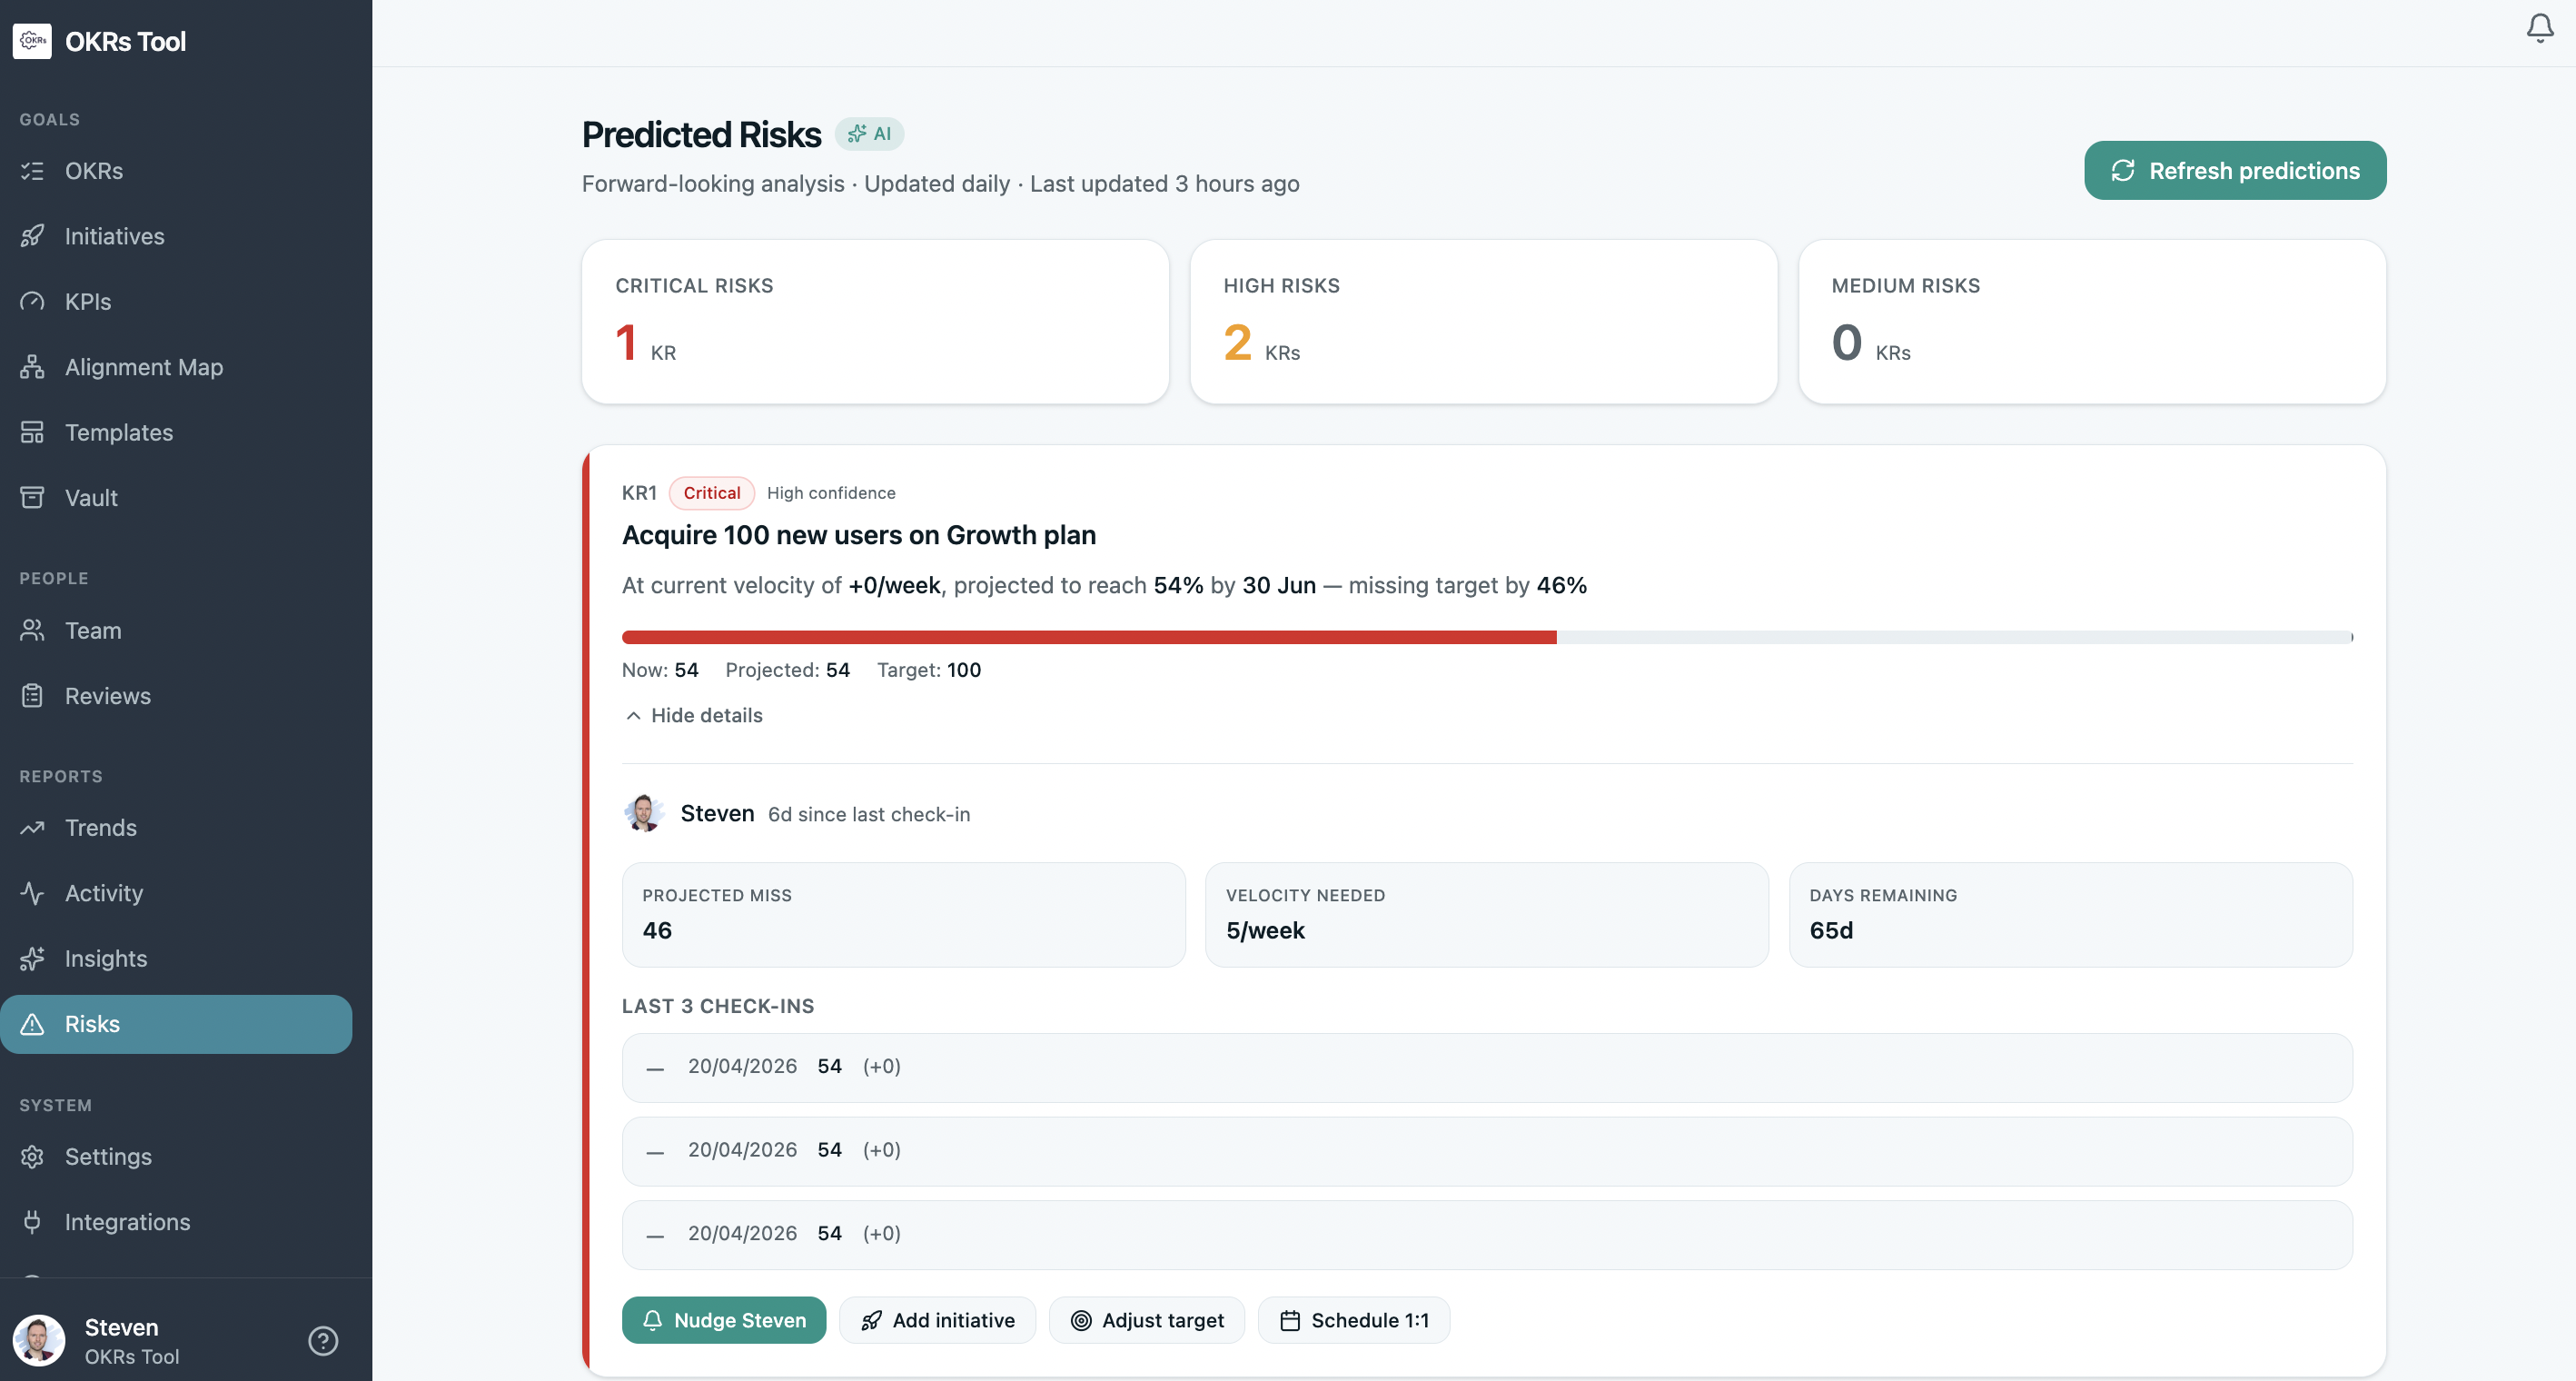The width and height of the screenshot is (2576, 1381).
Task: Open Alignment Map from the sidebar
Action: coord(144,367)
